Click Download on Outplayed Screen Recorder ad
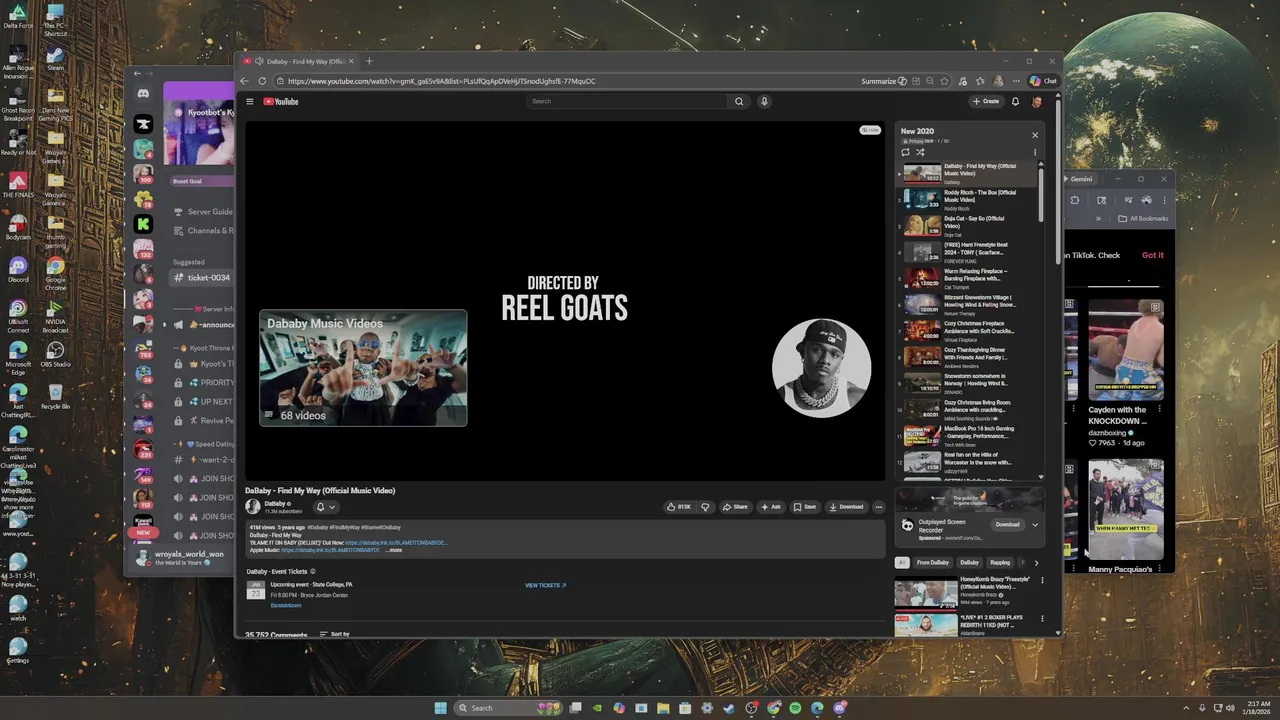Viewport: 1280px width, 720px height. pyautogui.click(x=1008, y=525)
